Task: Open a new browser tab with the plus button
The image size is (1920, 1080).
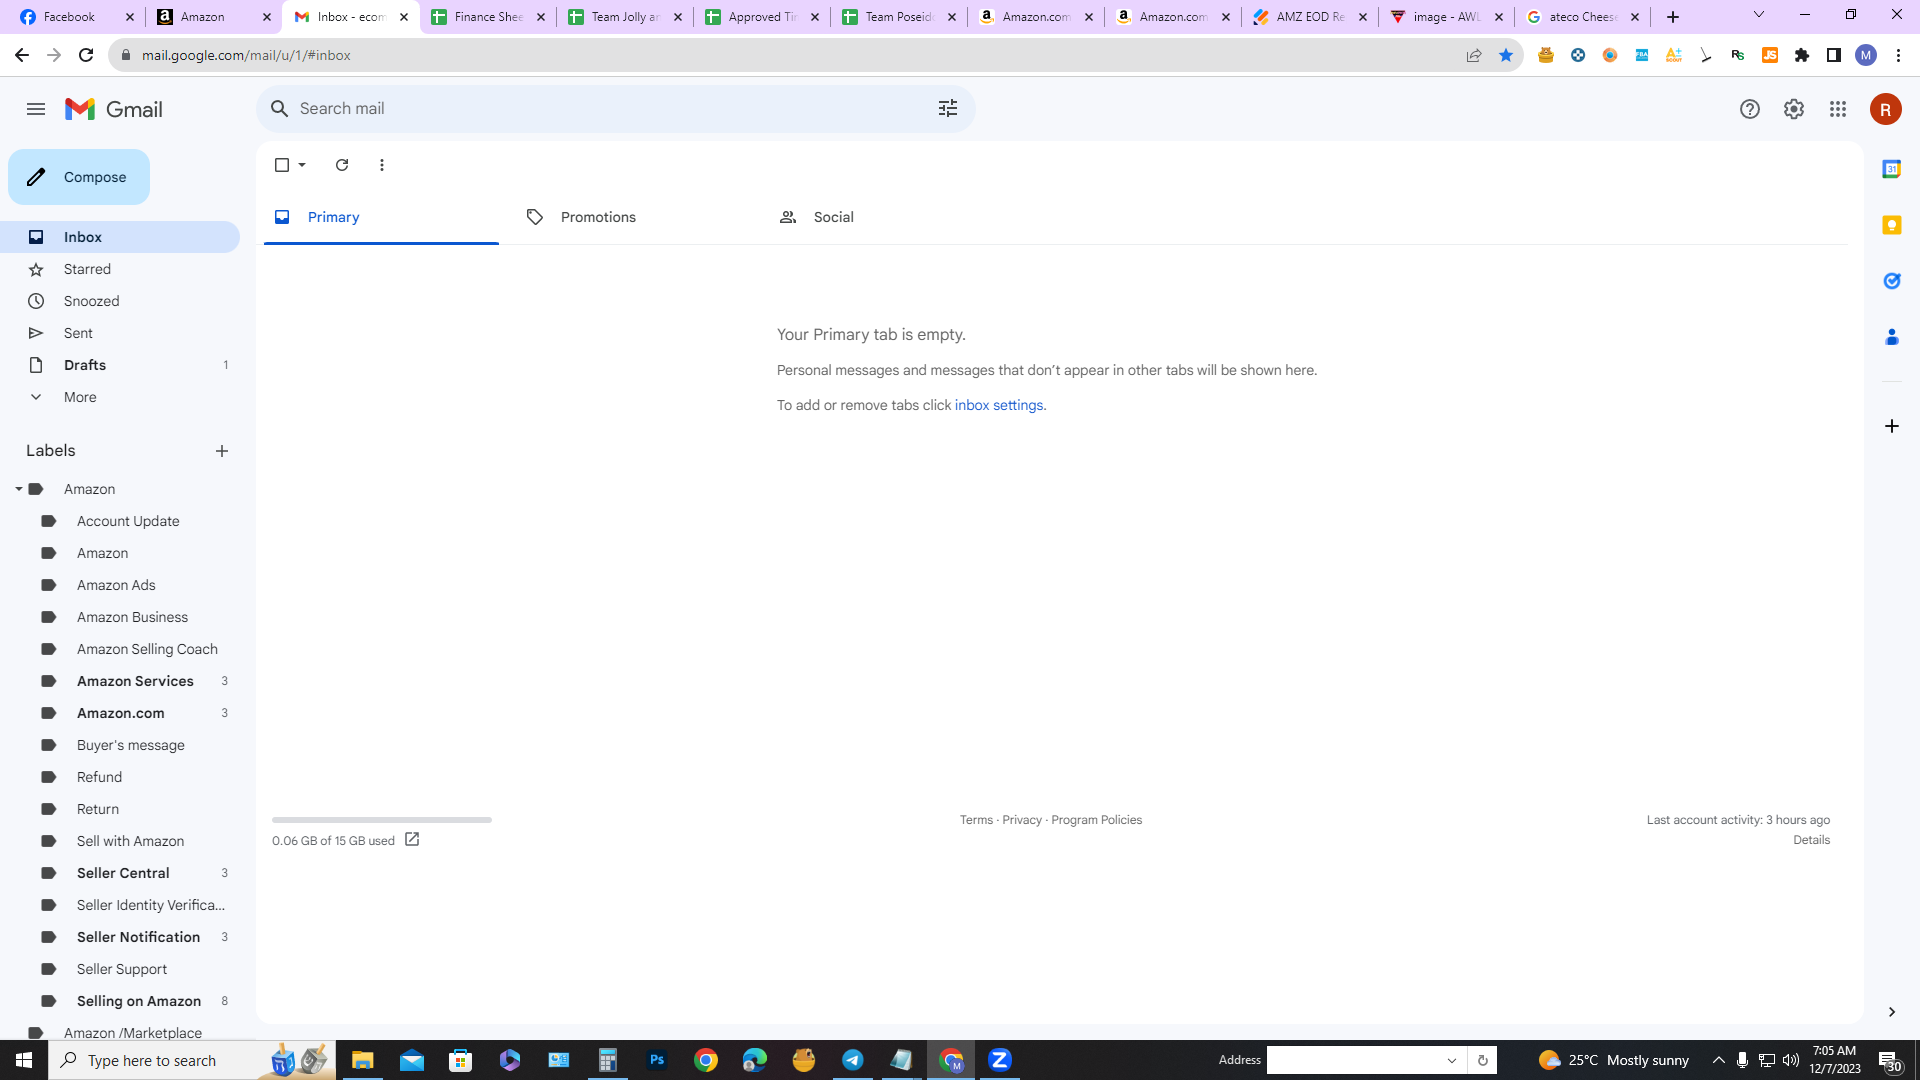Action: (1673, 17)
